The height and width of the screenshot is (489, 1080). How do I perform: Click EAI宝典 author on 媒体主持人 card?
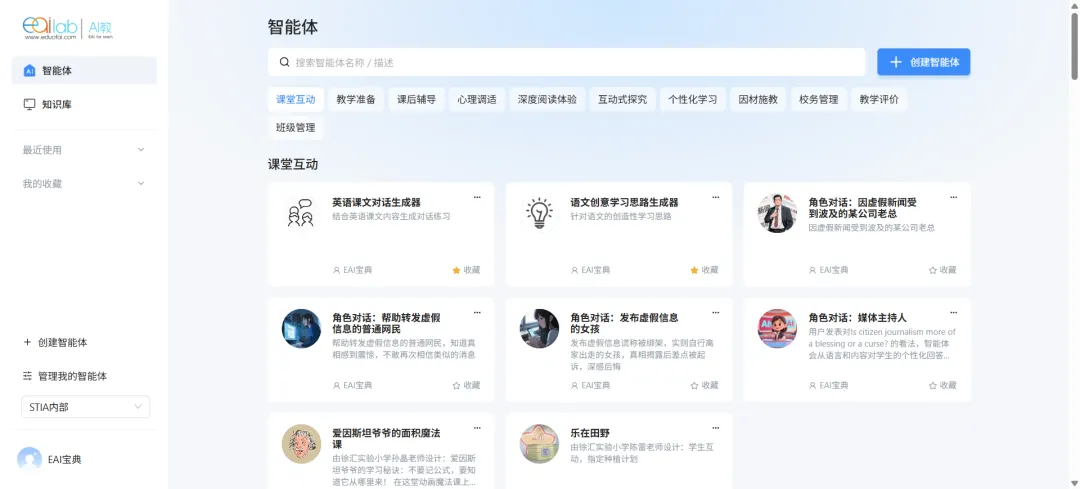pos(829,385)
